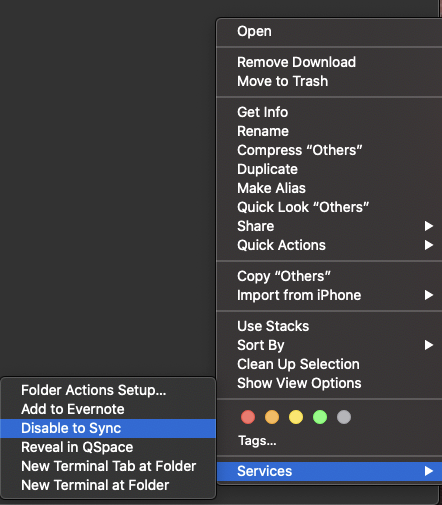The image size is (442, 505).
Task: Choose Get Info
Action: coord(329,112)
